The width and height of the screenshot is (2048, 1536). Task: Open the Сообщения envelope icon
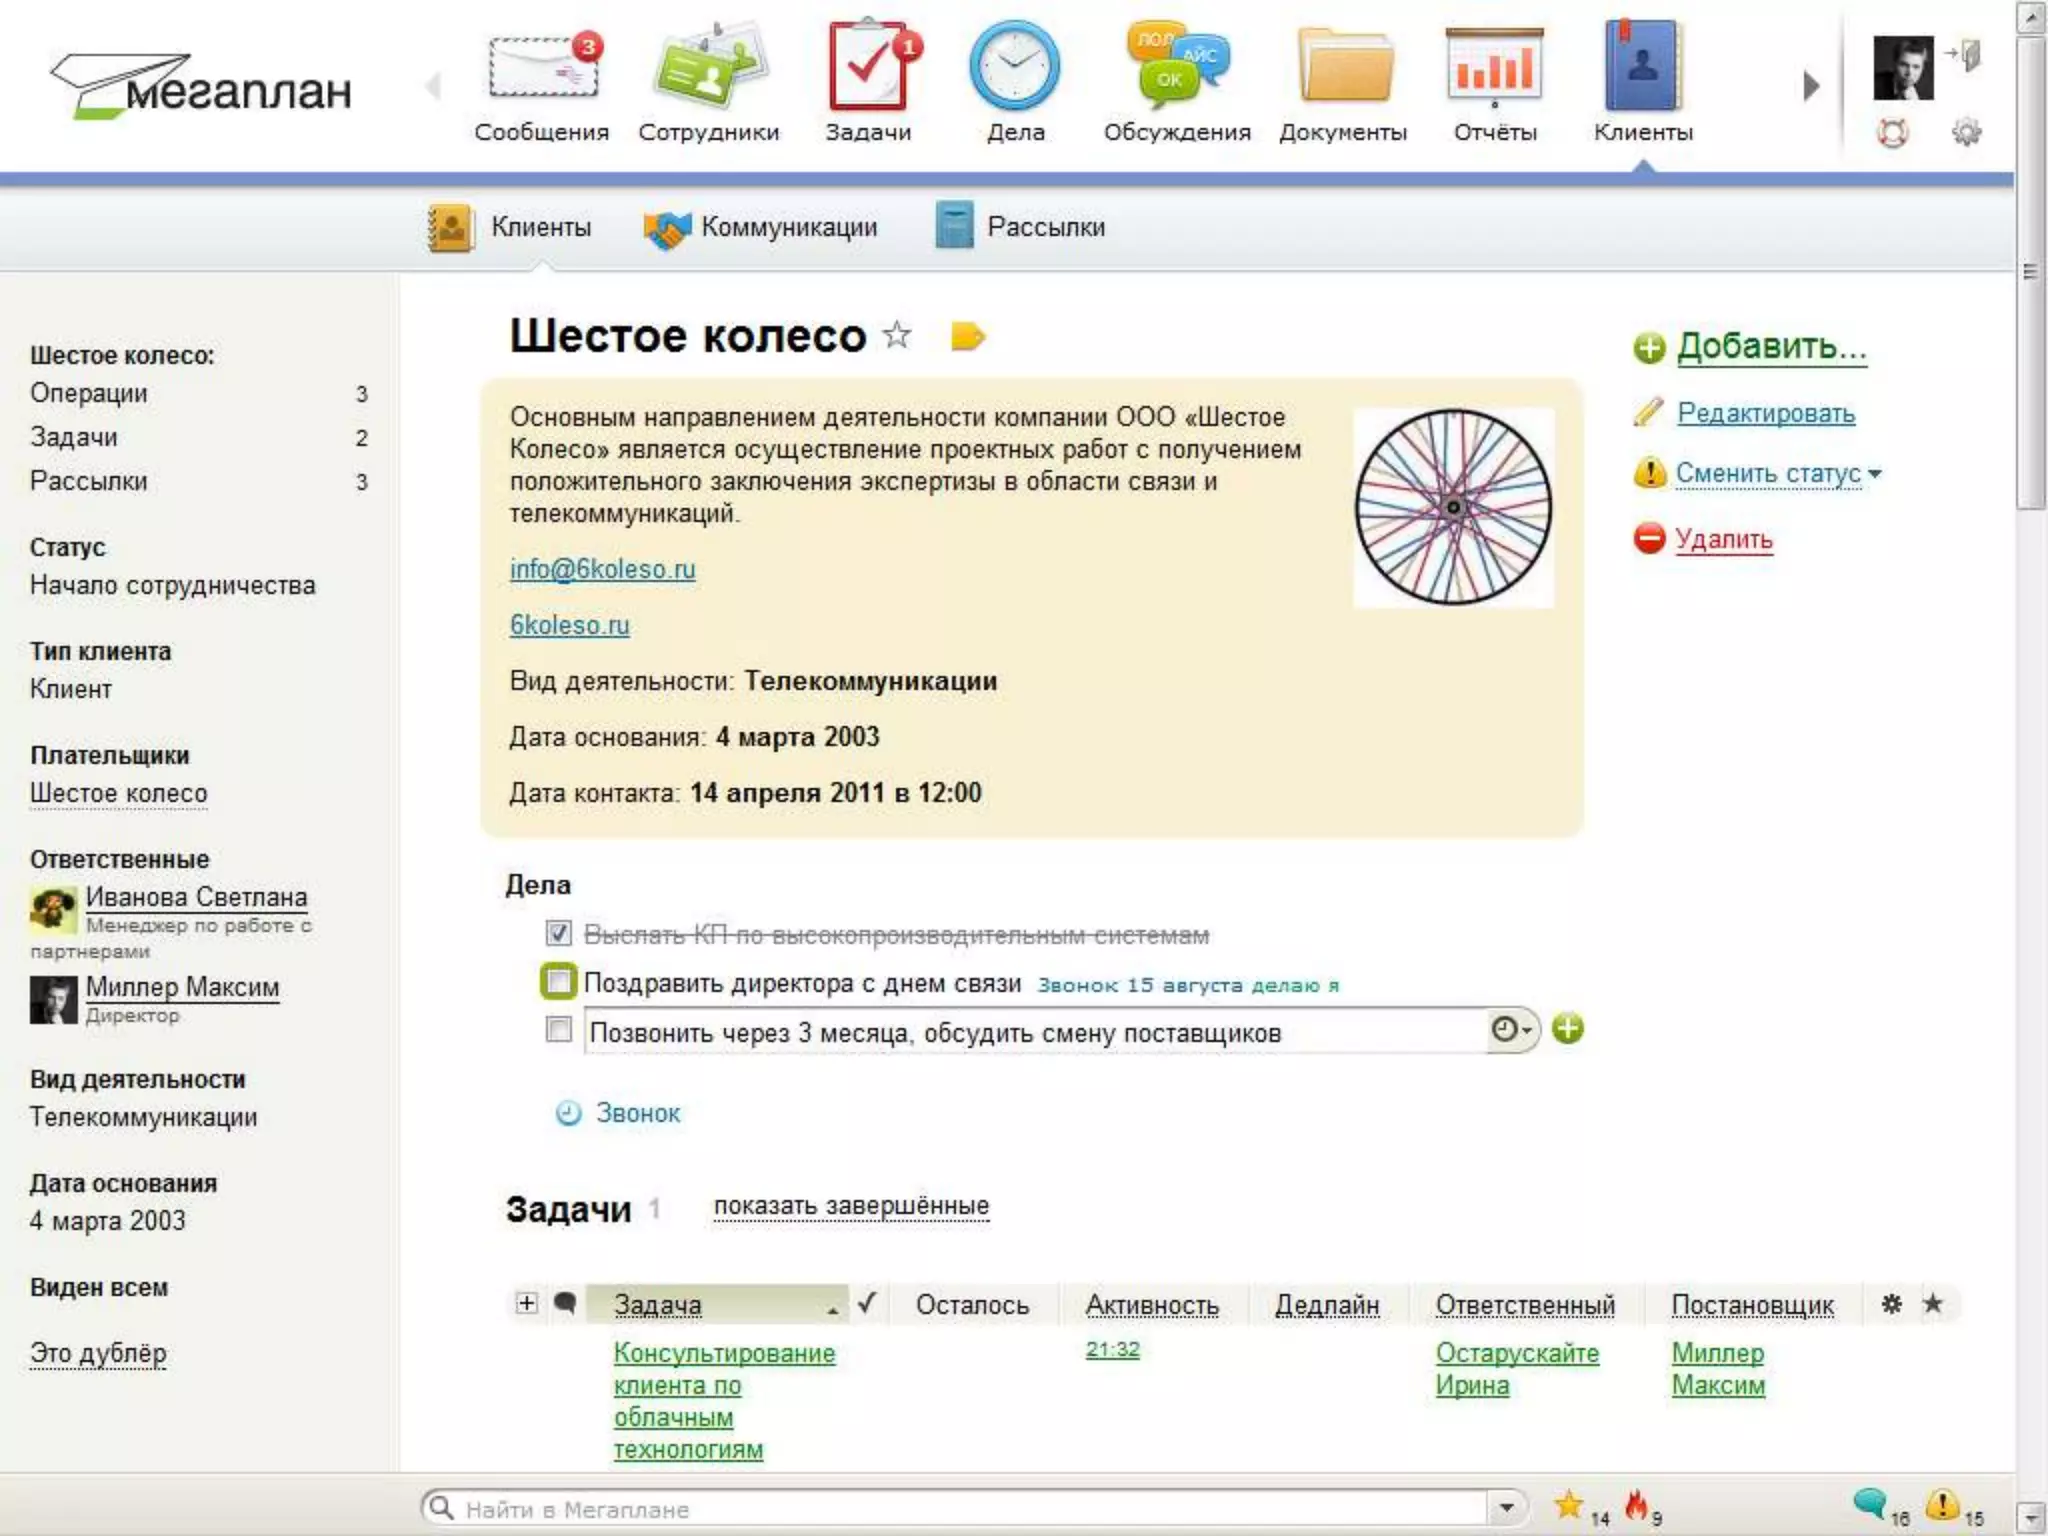pos(541,68)
